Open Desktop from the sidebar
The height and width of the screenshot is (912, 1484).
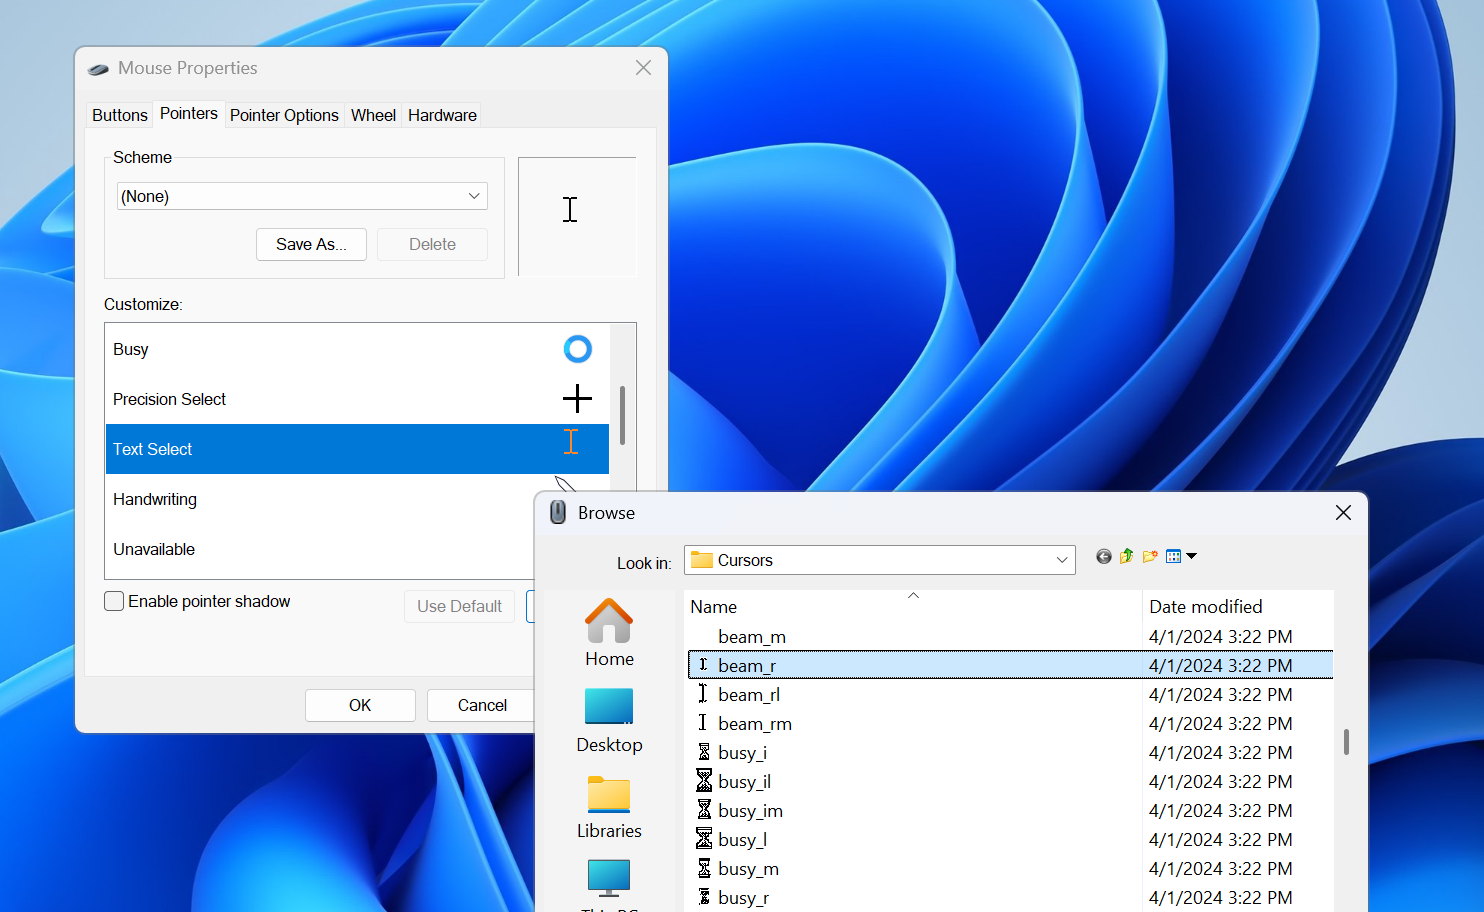[609, 707]
